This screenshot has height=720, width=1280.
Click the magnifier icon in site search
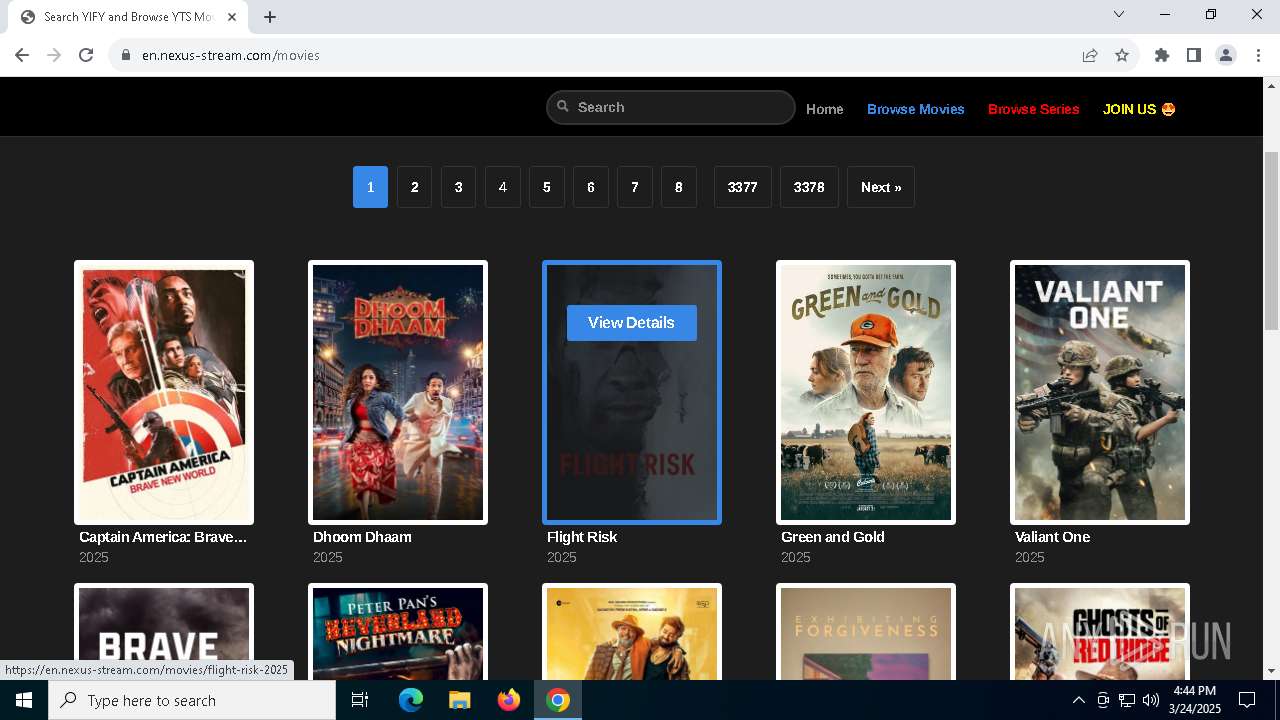click(563, 106)
